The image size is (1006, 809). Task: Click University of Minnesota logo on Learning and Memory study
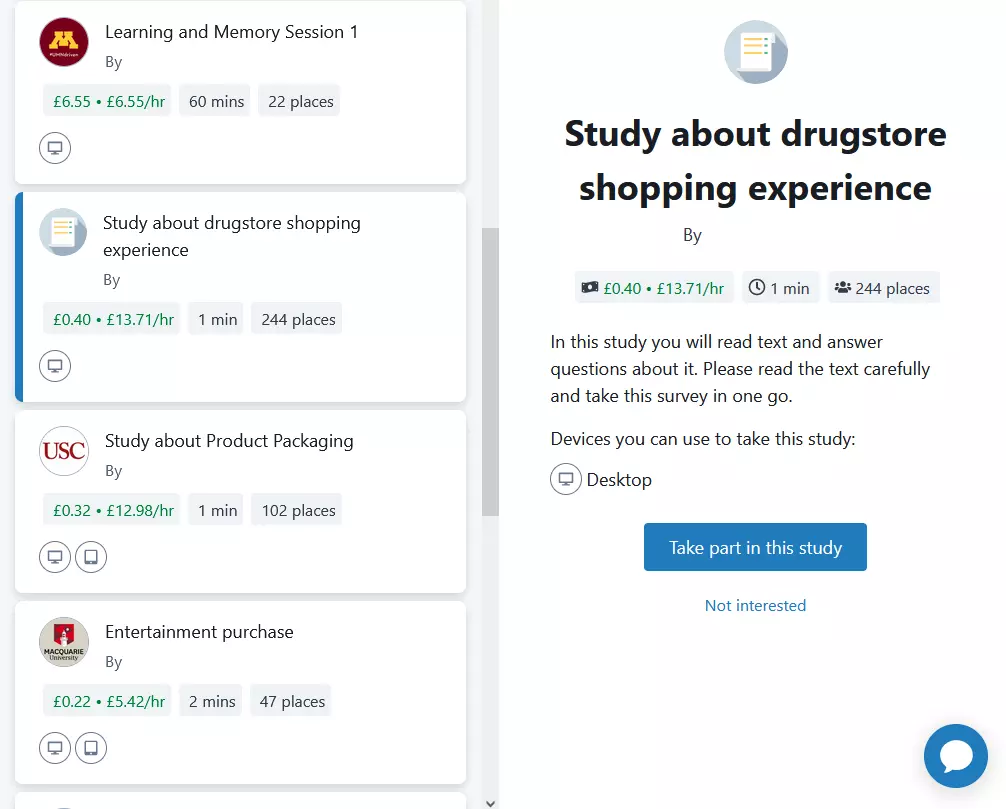pos(64,42)
